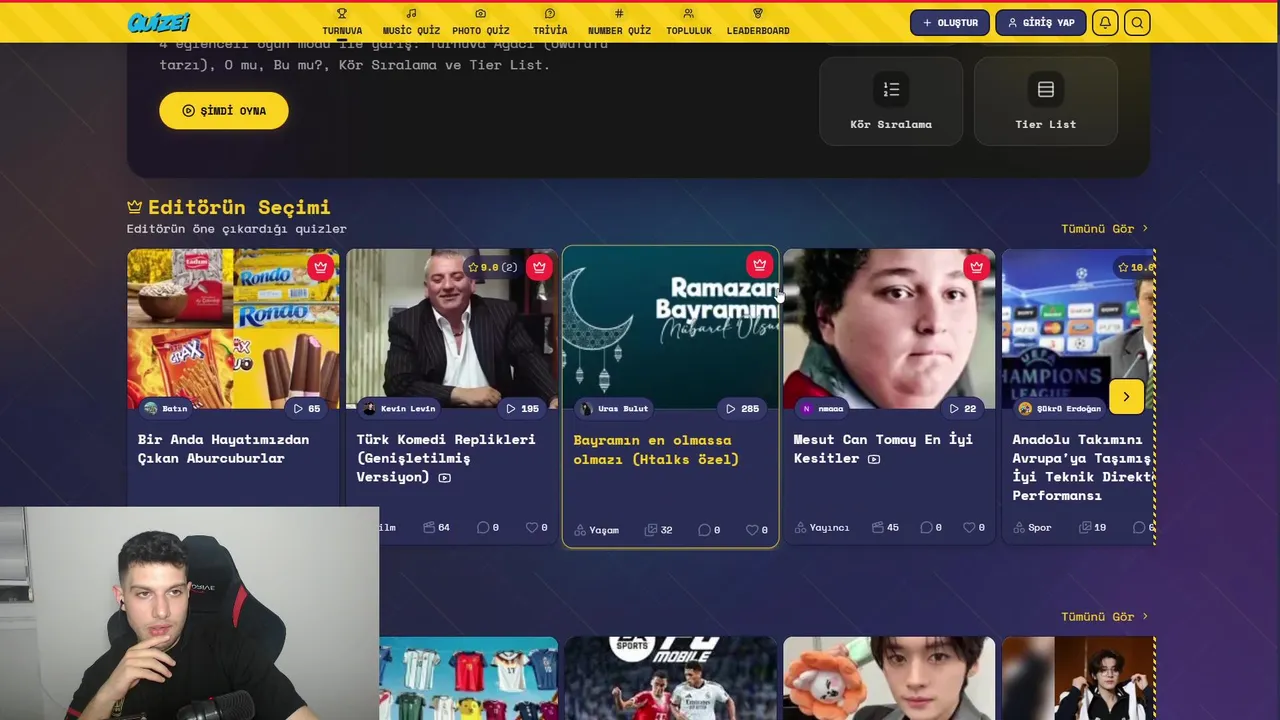1280x720 pixels.
Task: Click title Mesut Can Tomay En İyi Kesitler
Action: point(883,448)
